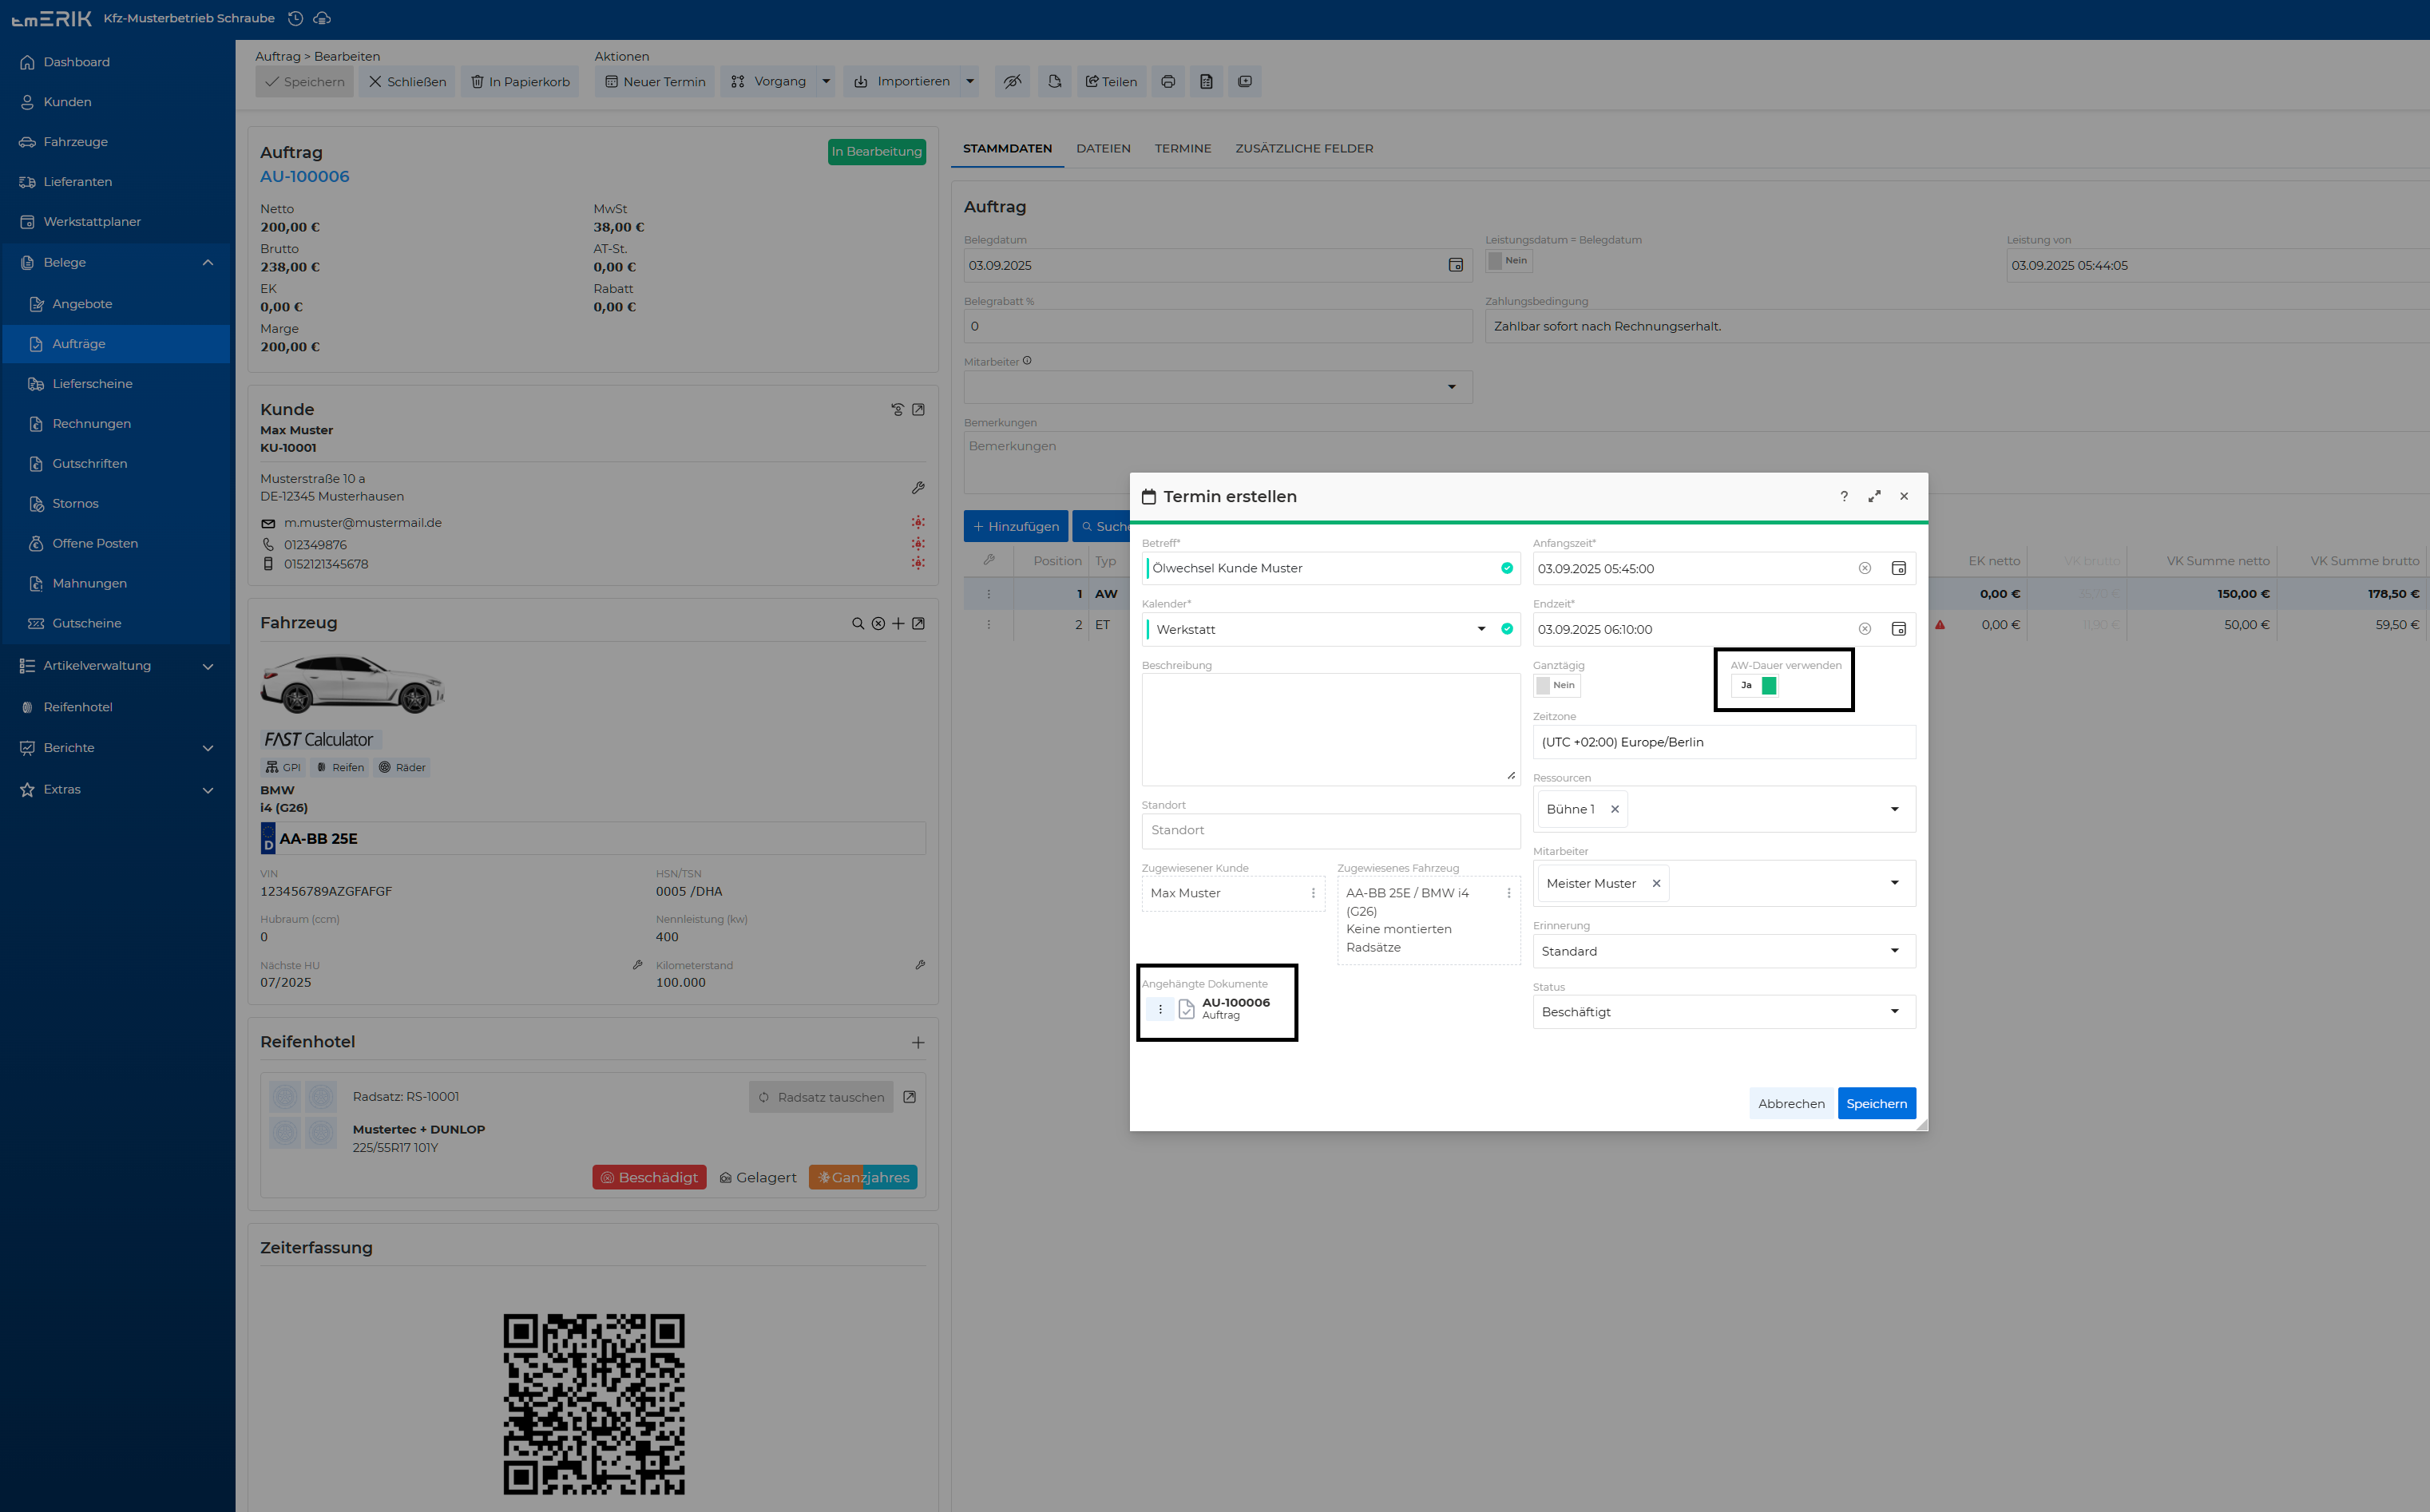Open customer in new window icon

[918, 410]
